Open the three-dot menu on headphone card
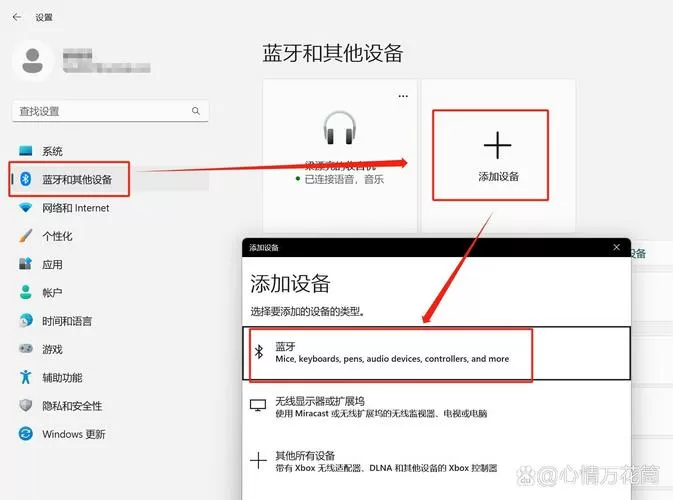This screenshot has width=673, height=500. 403,96
